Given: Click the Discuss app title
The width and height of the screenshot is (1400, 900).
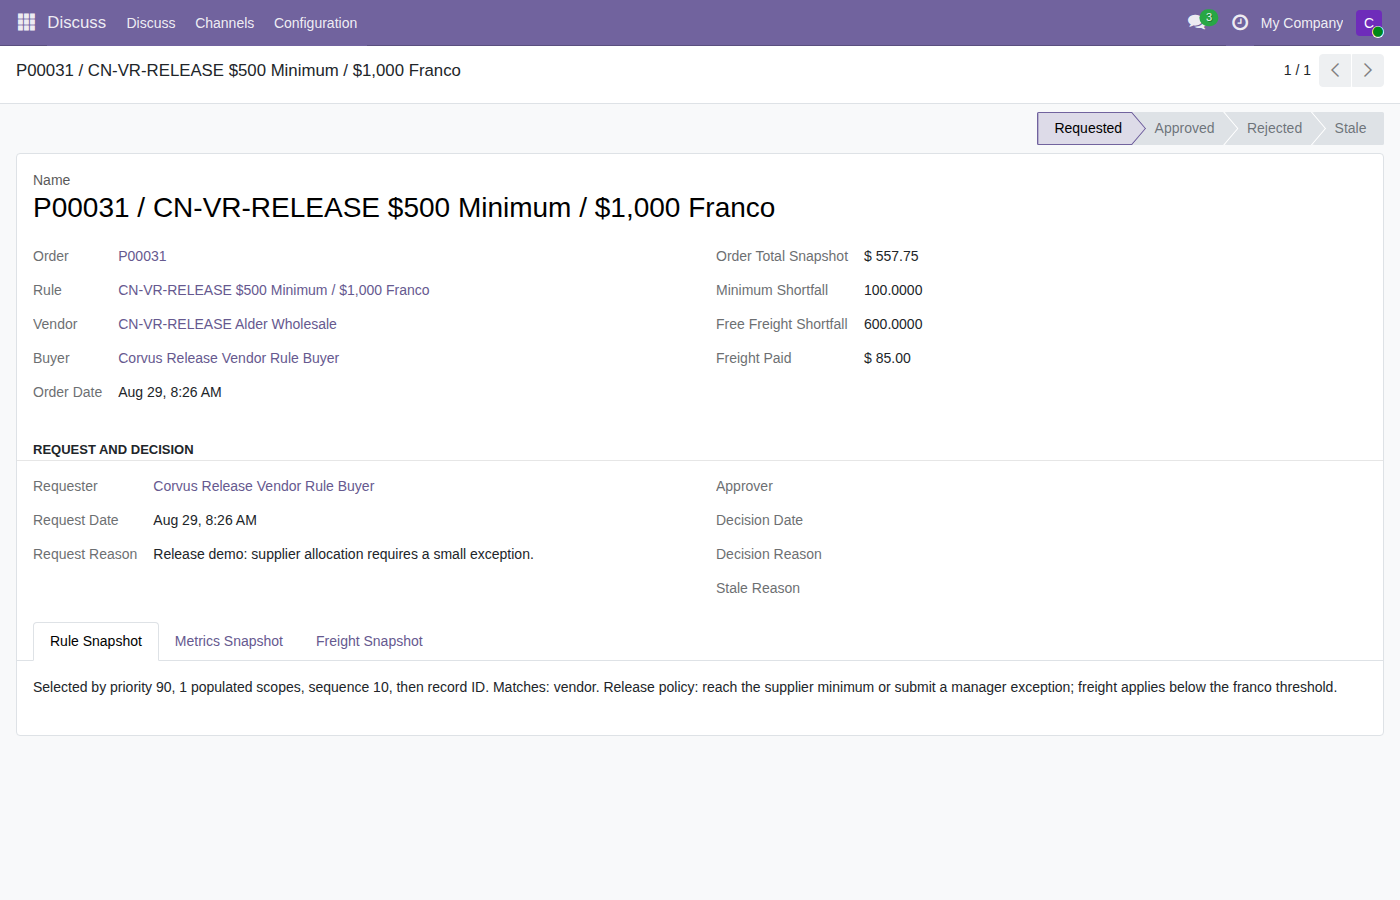Looking at the screenshot, I should (x=76, y=22).
